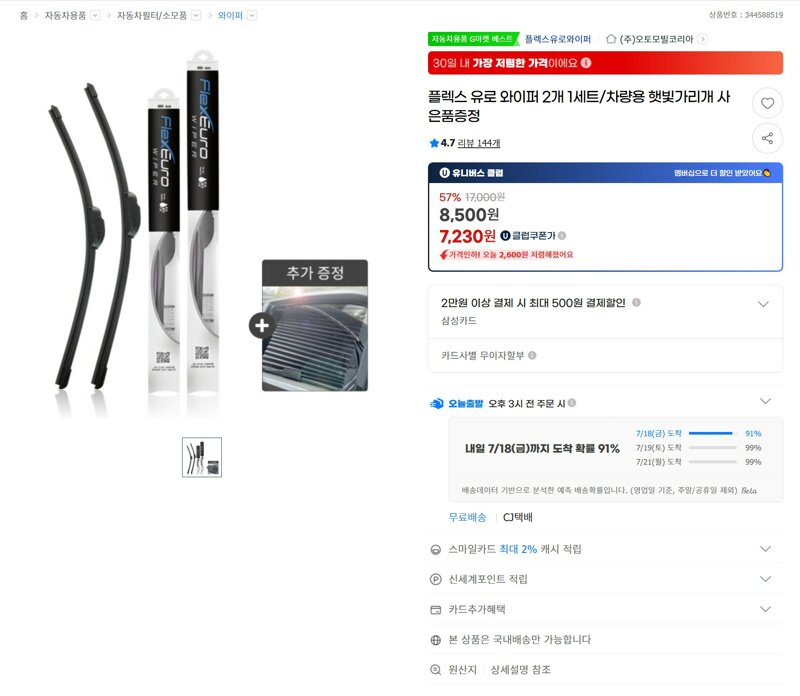Open the 와이퍼 breadcrumb category dropdown
Viewport: 800px width, 696px height.
point(252,15)
